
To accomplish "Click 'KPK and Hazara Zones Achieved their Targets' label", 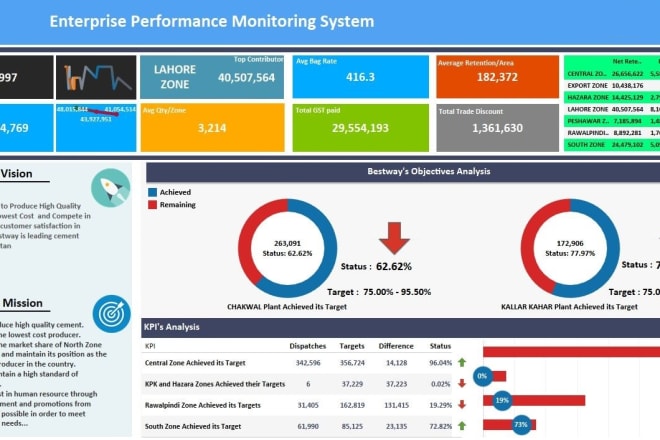I will [215, 384].
